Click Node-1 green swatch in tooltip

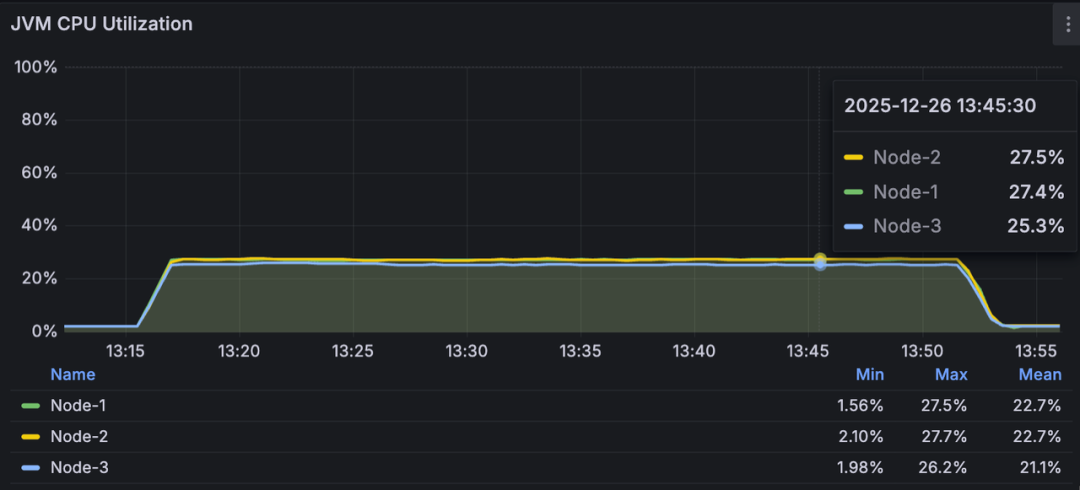[x=854, y=192]
